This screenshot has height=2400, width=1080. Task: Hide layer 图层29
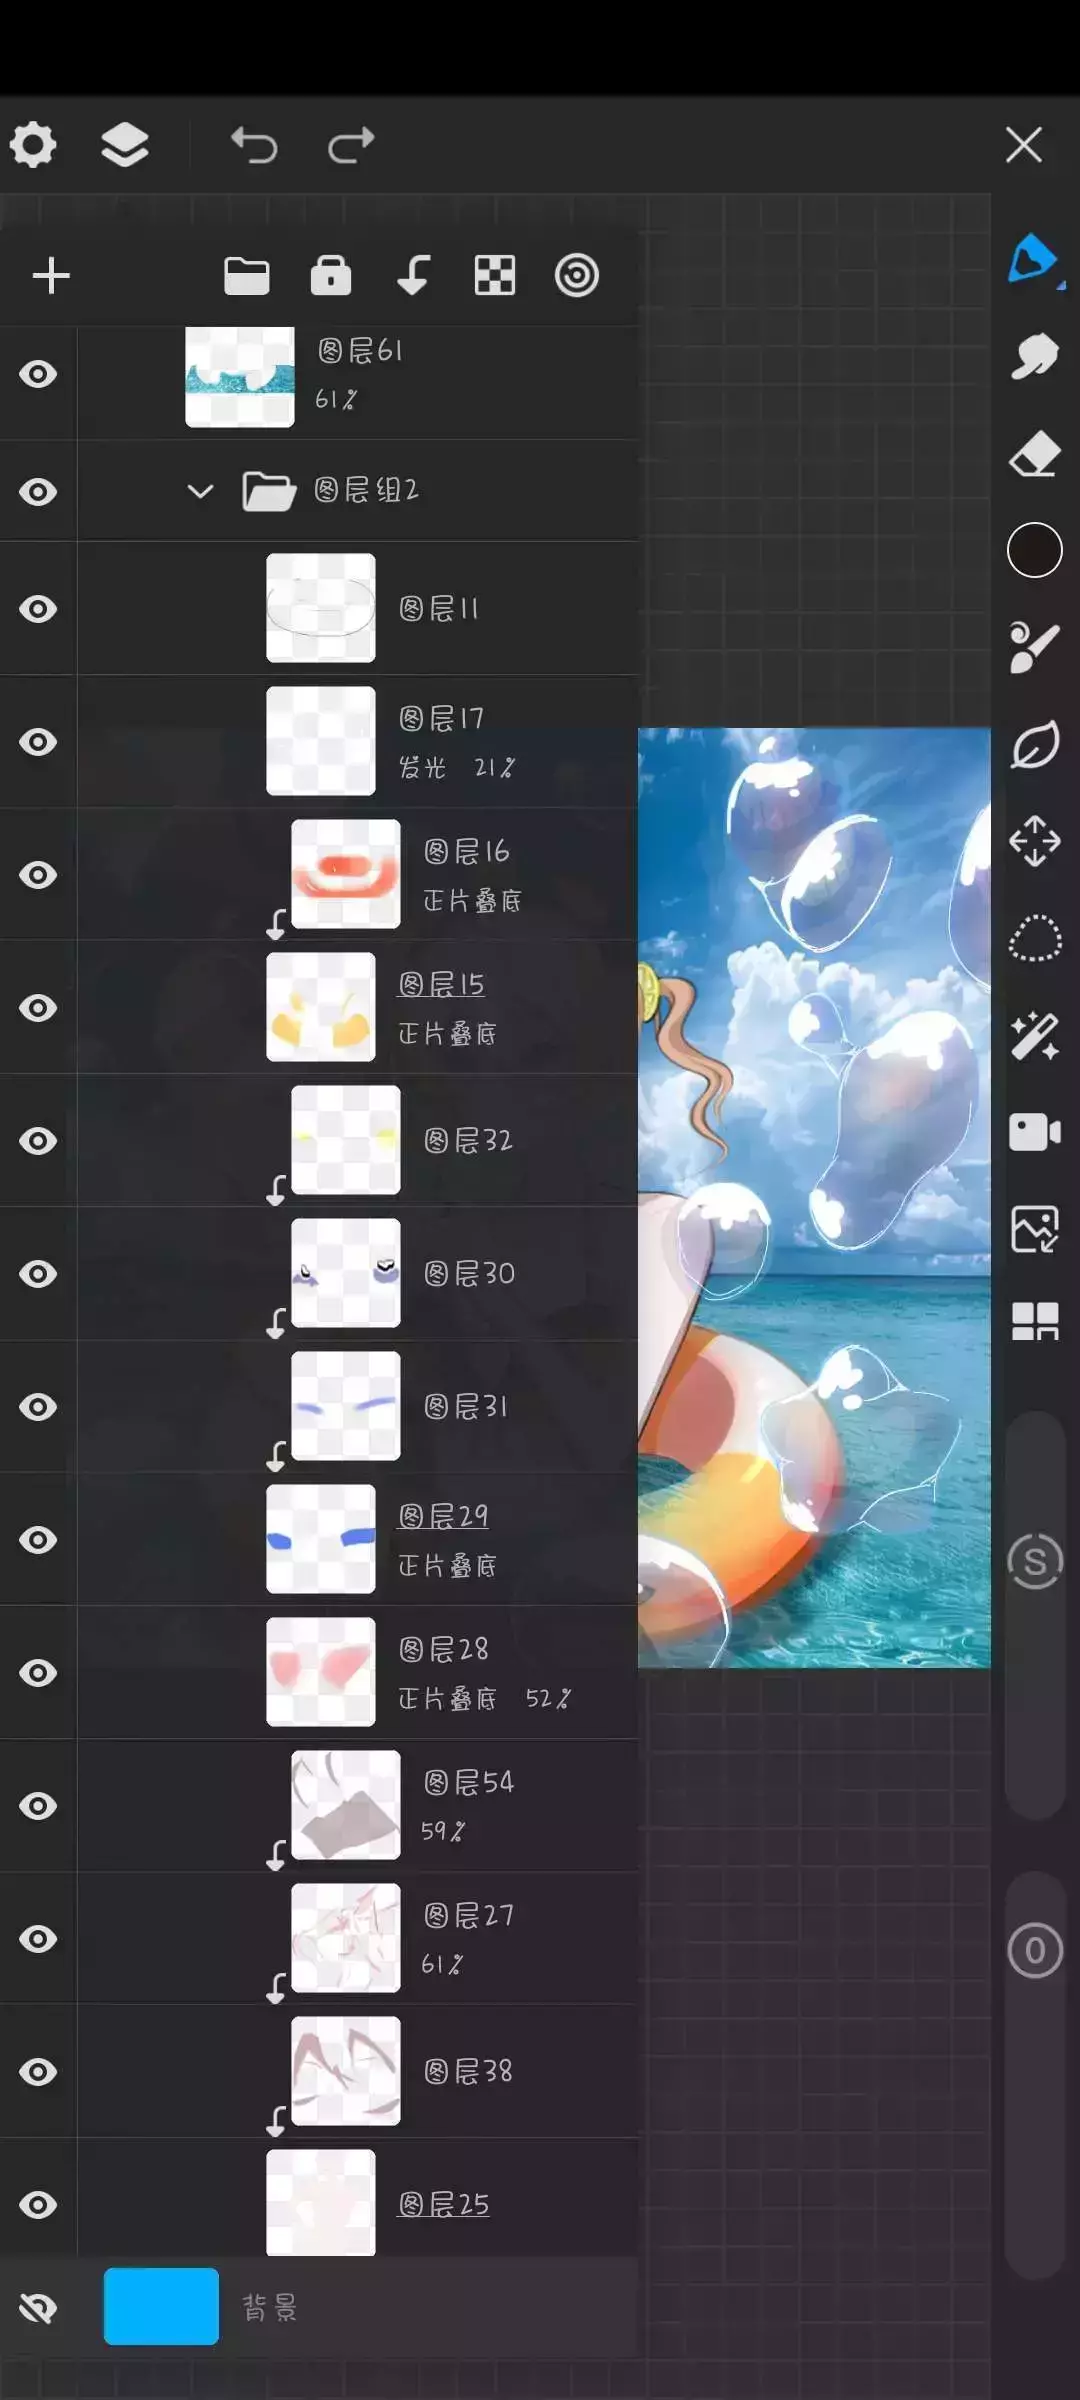pyautogui.click(x=38, y=1540)
